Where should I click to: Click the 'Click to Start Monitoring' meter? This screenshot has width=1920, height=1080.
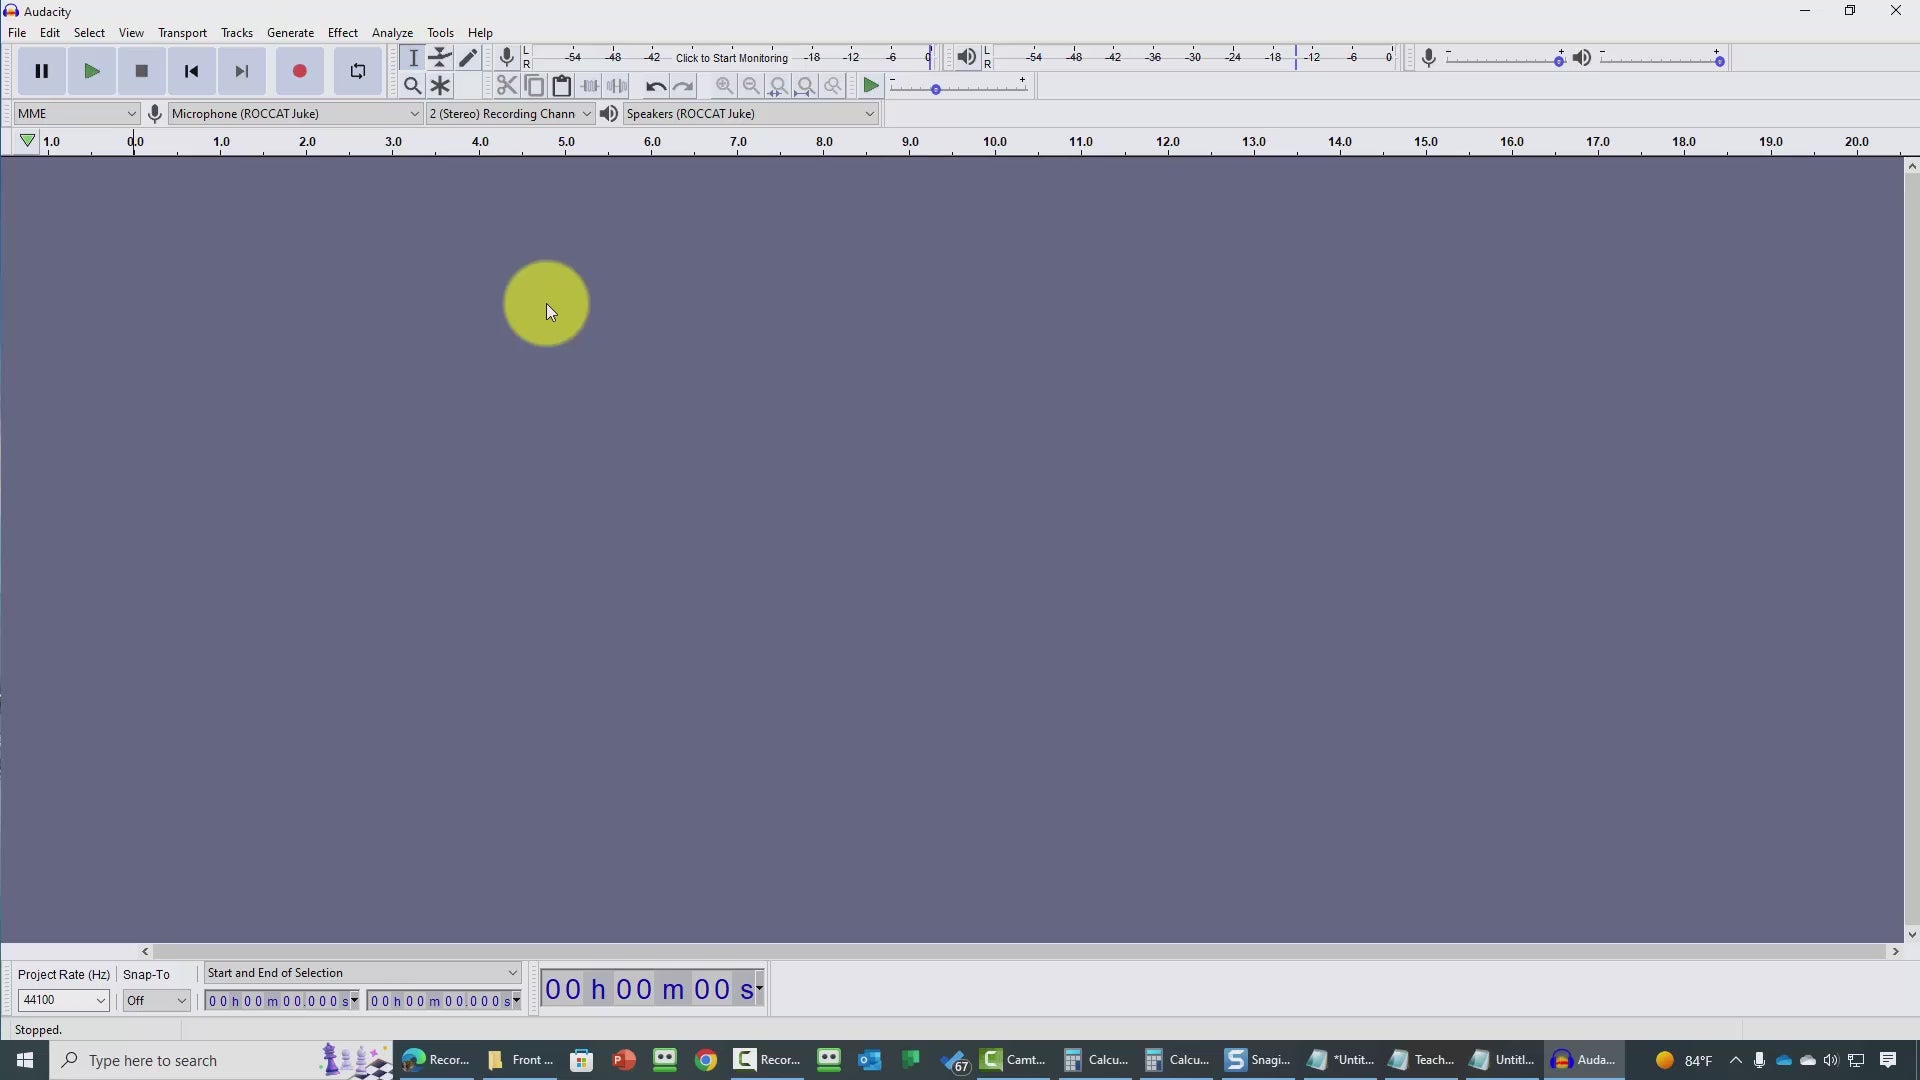click(x=731, y=58)
